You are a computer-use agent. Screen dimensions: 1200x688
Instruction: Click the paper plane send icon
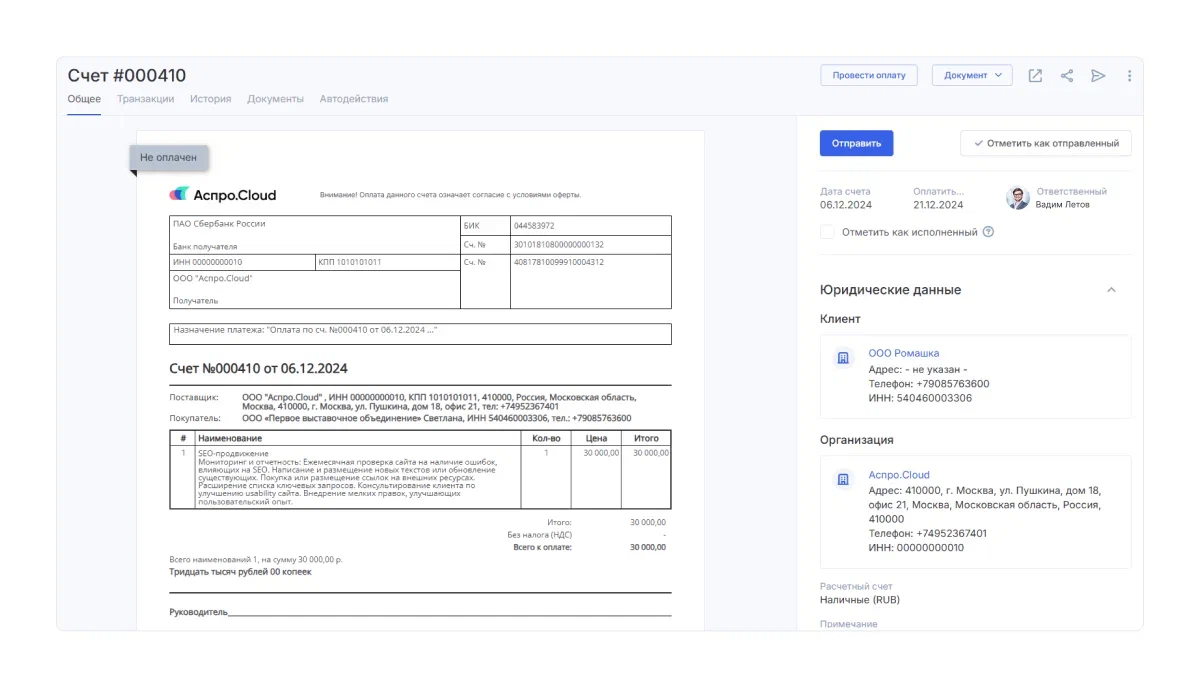coord(1098,76)
